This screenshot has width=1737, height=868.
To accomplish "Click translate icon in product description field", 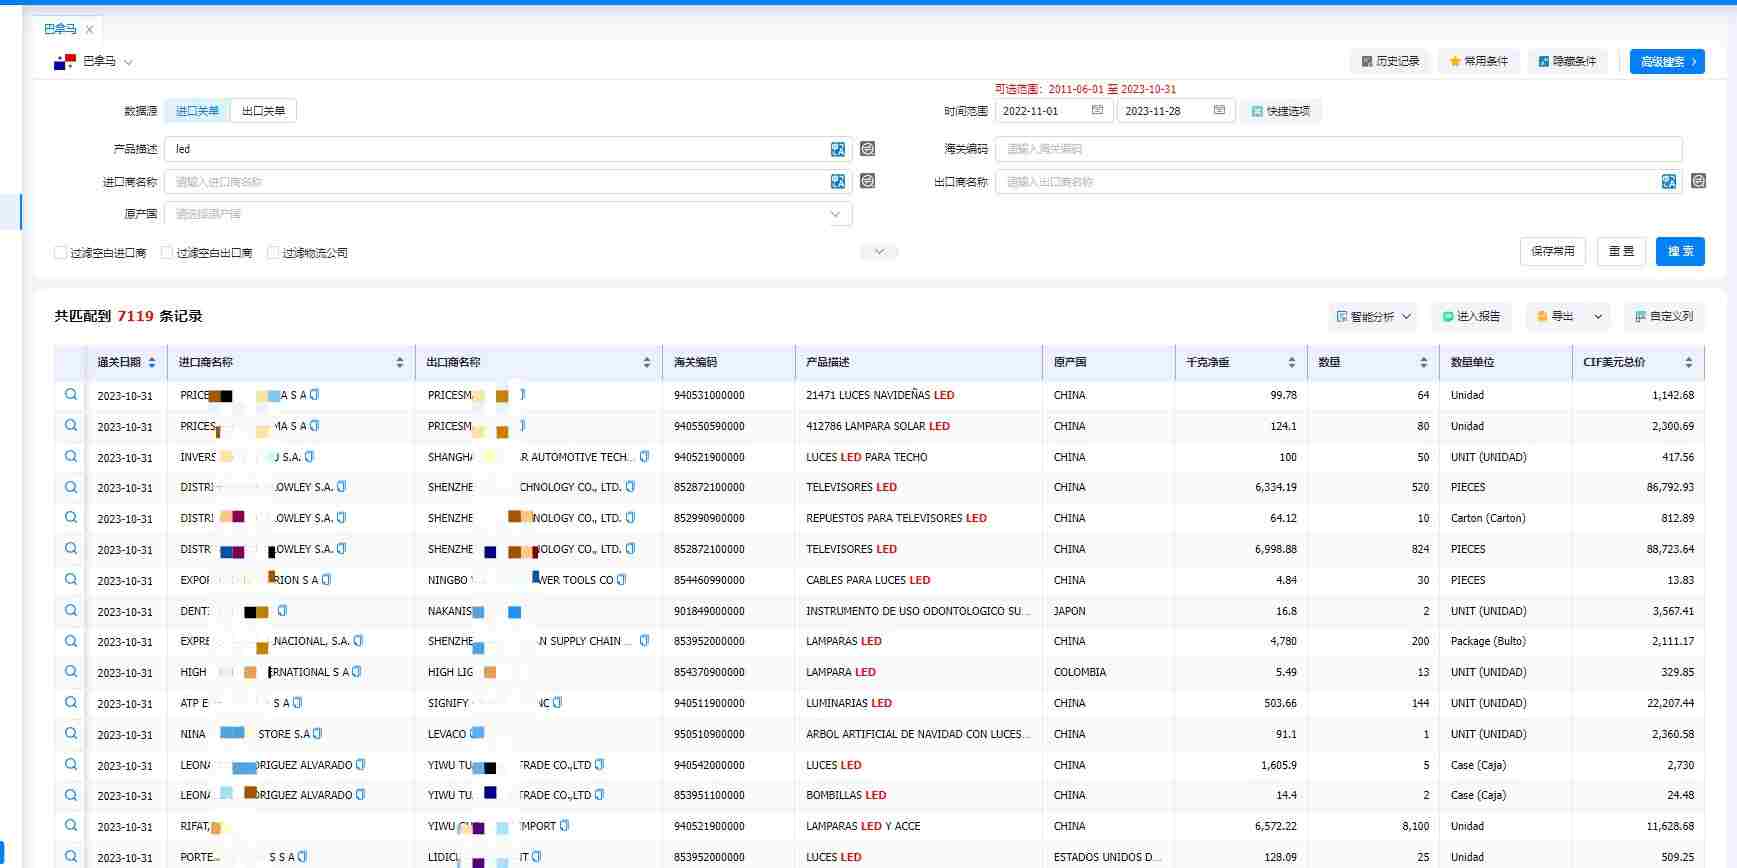I will coord(838,149).
